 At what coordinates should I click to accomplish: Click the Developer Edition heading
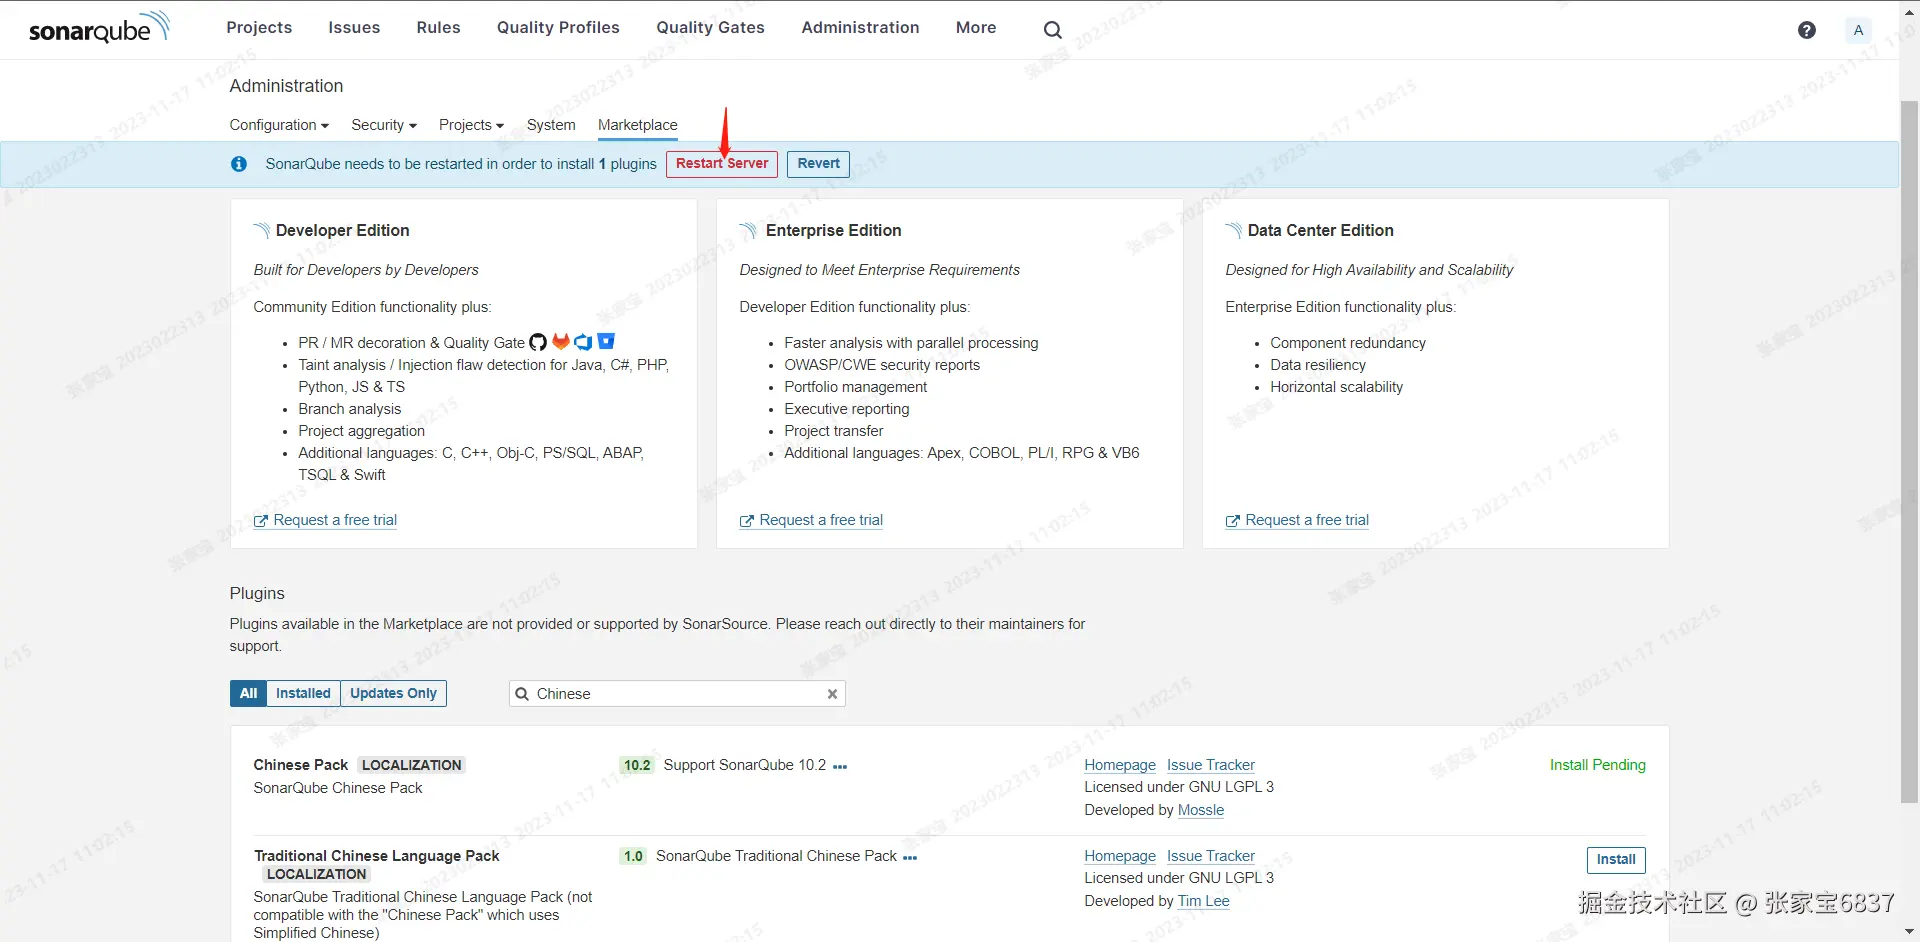tap(342, 231)
